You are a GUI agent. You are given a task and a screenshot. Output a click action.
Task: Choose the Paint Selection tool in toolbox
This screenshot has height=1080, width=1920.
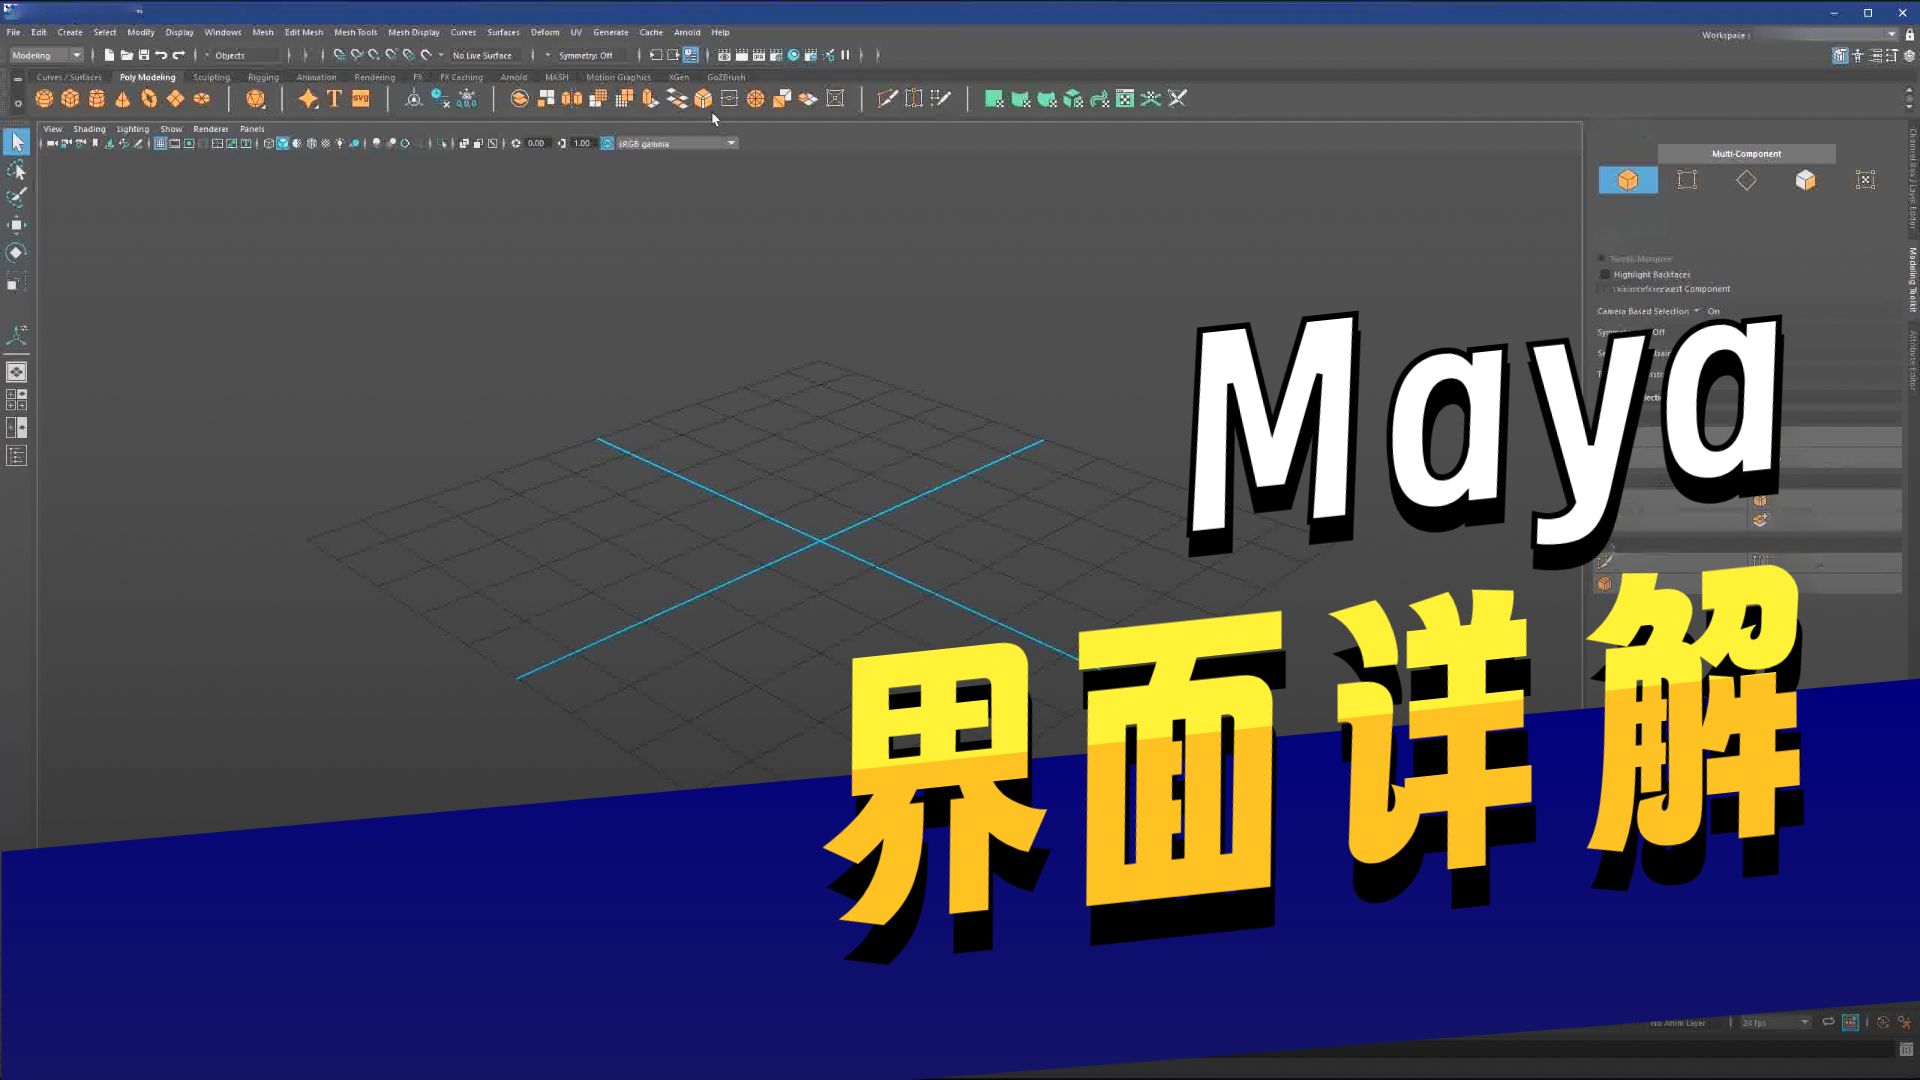16,197
